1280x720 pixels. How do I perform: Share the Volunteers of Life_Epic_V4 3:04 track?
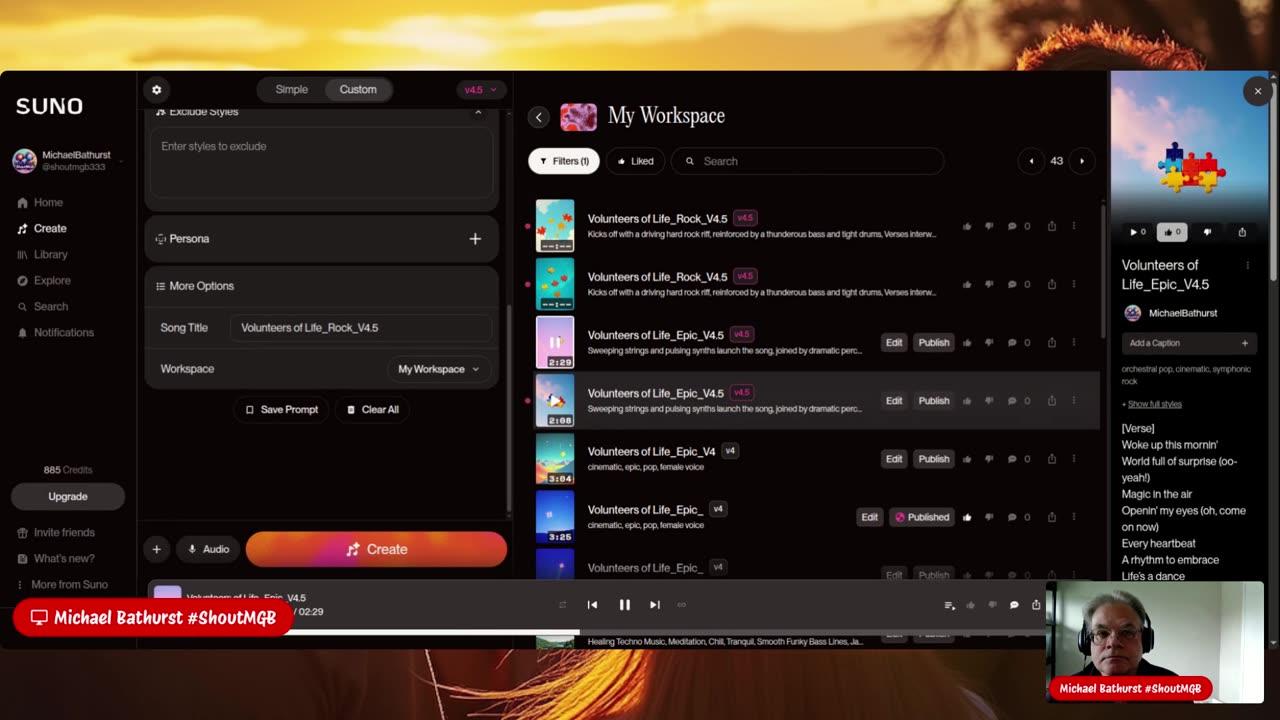pyautogui.click(x=1051, y=459)
